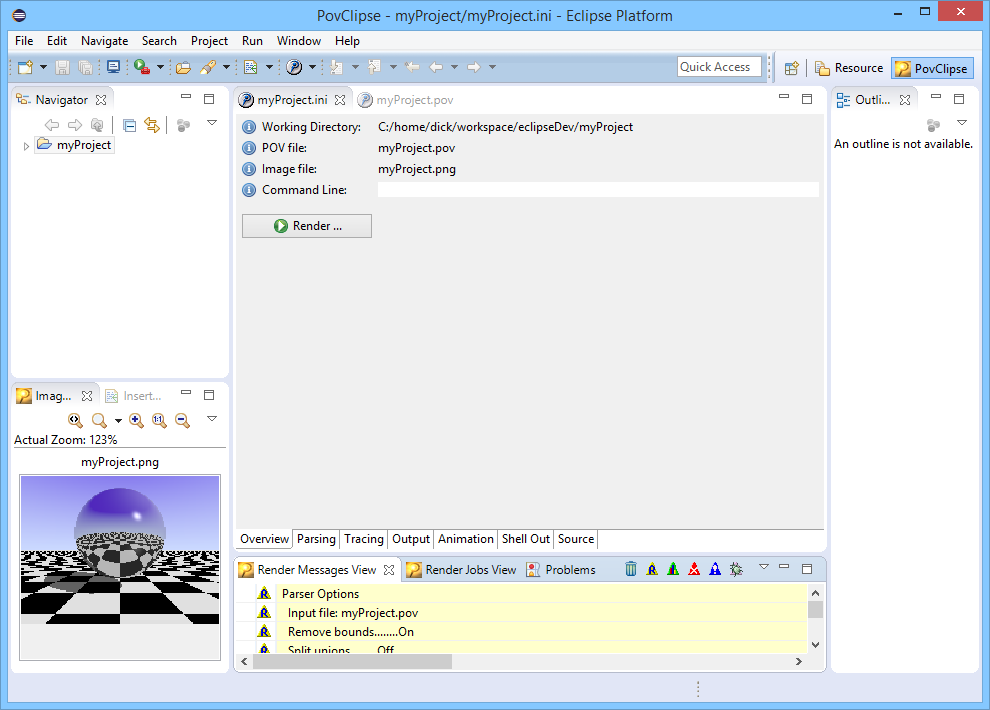Switch to the Resource perspective
Screen dimensions: 990x710
click(x=849, y=68)
